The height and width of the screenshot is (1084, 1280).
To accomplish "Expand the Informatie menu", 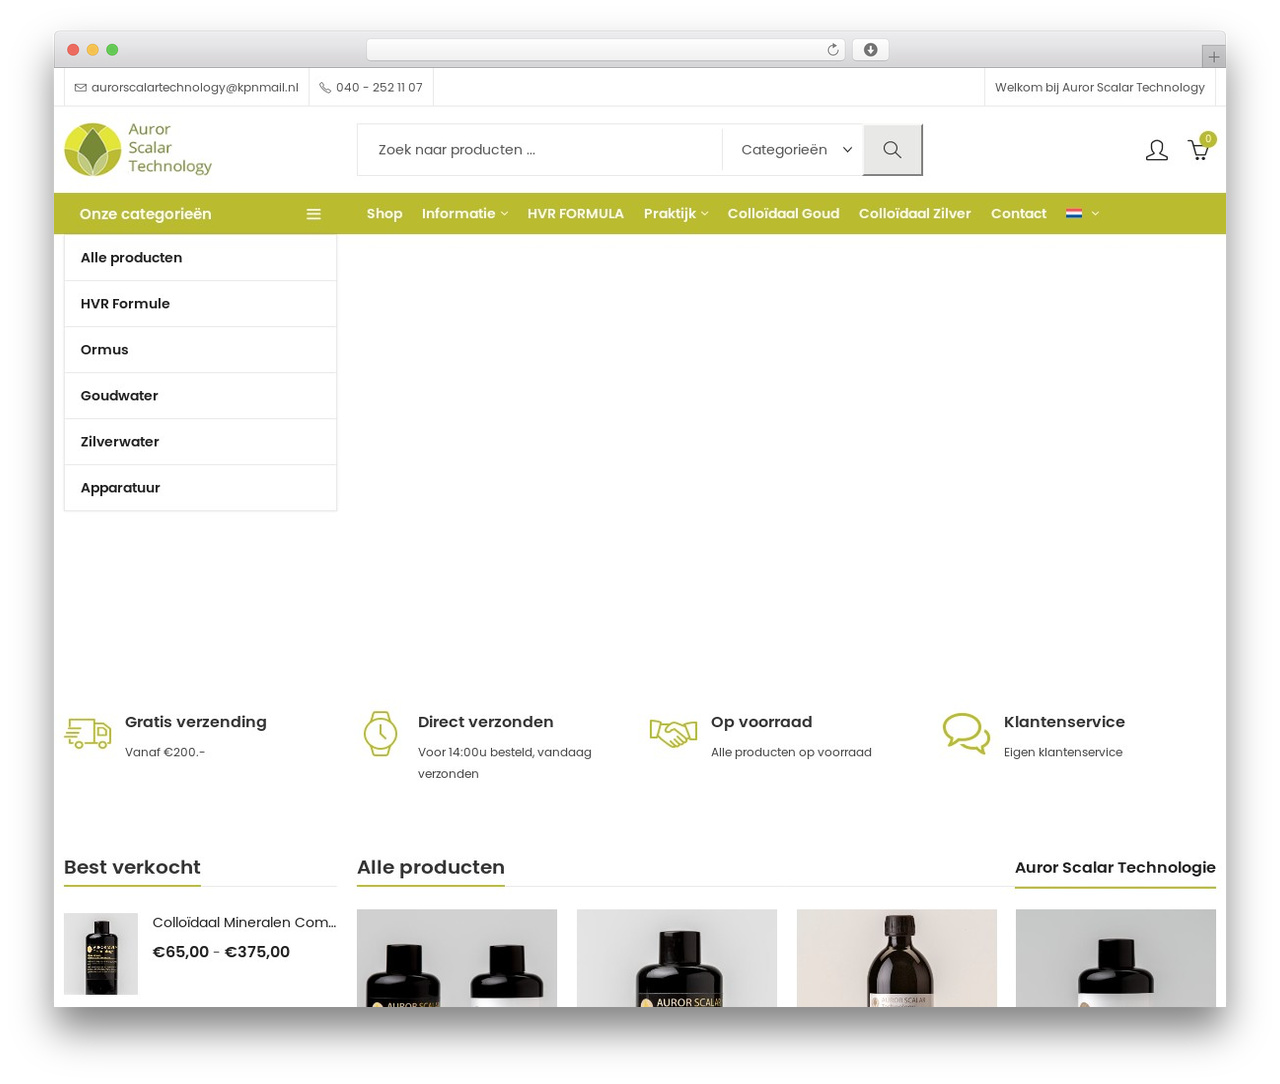I will 465,214.
